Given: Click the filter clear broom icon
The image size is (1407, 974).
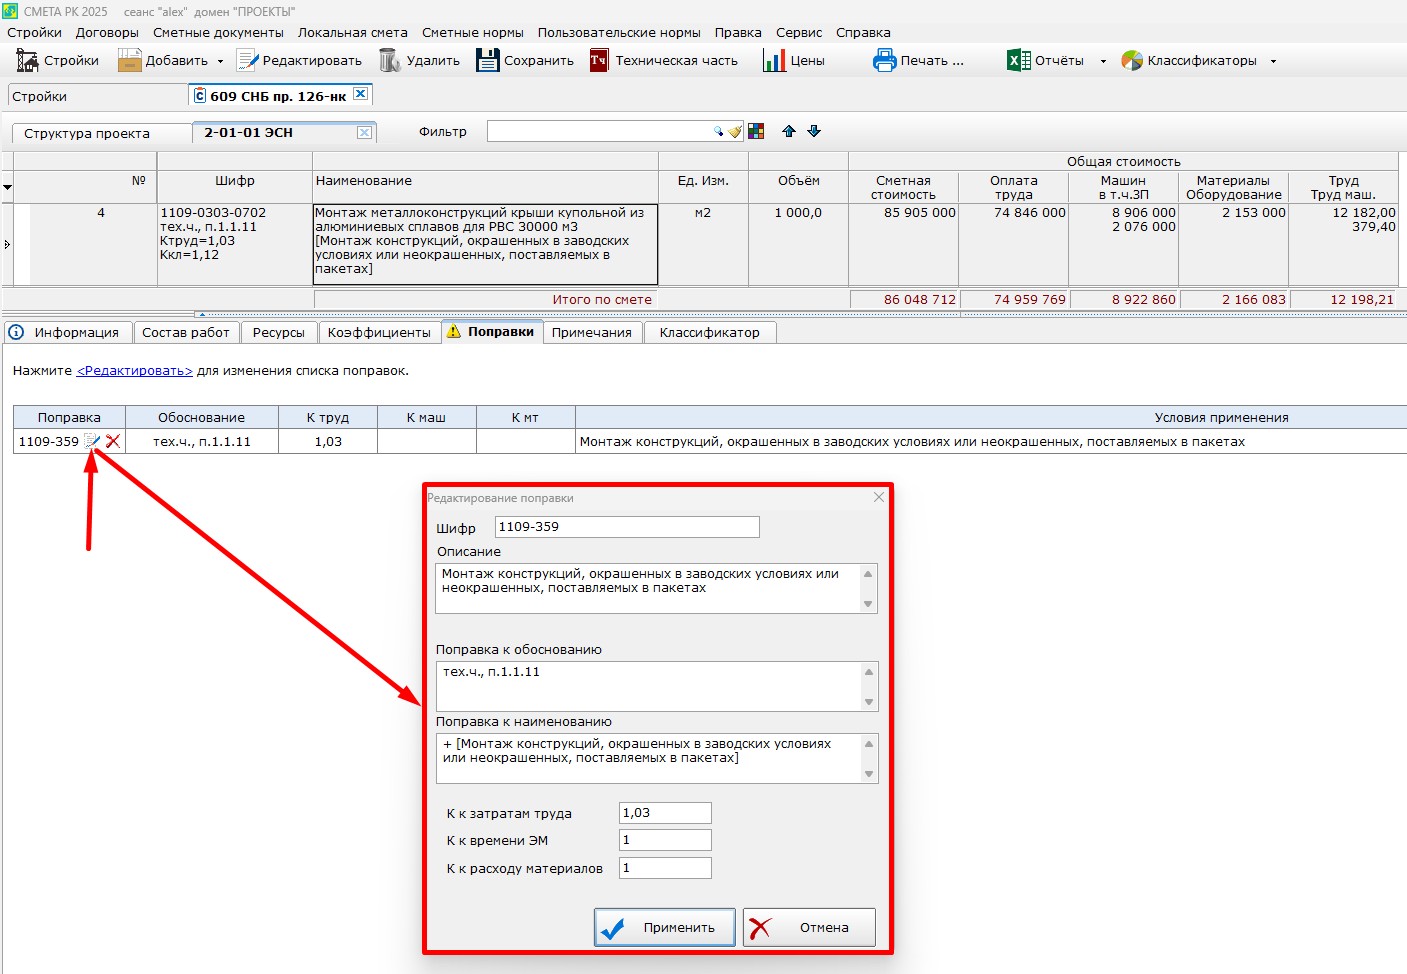Looking at the screenshot, I should point(735,132).
